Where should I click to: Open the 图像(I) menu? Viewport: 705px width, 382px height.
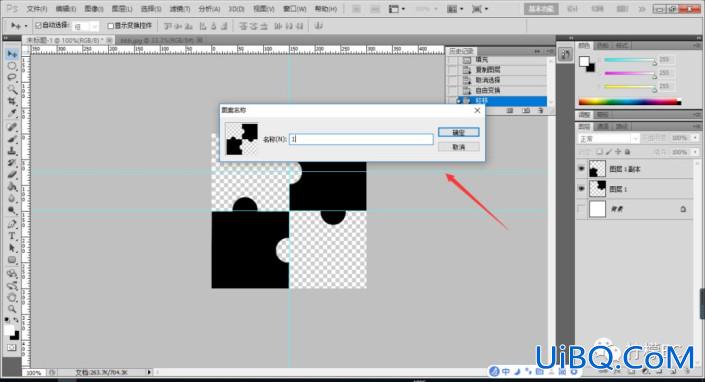94,9
